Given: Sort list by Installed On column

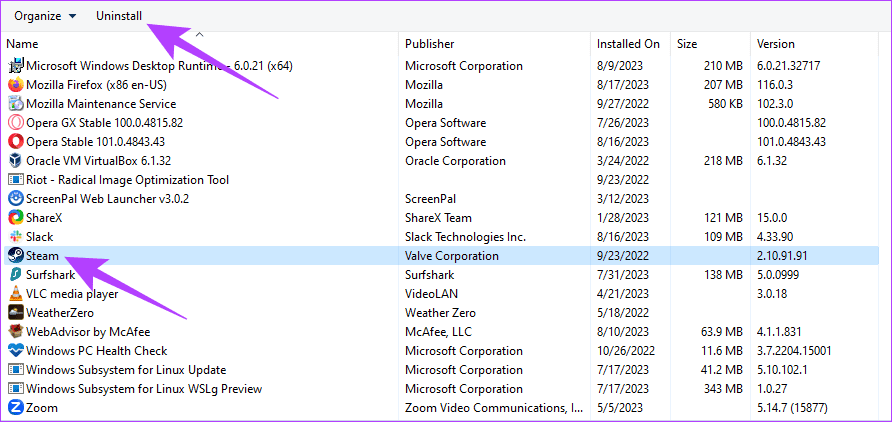Looking at the screenshot, I should tap(630, 44).
